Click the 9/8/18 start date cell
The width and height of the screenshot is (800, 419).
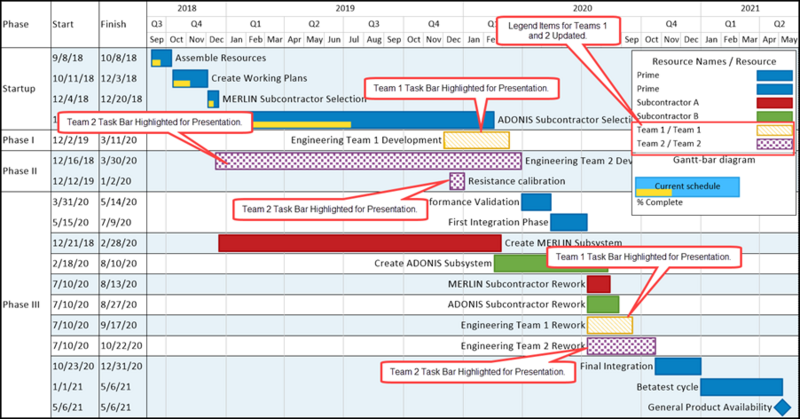pyautogui.click(x=67, y=58)
